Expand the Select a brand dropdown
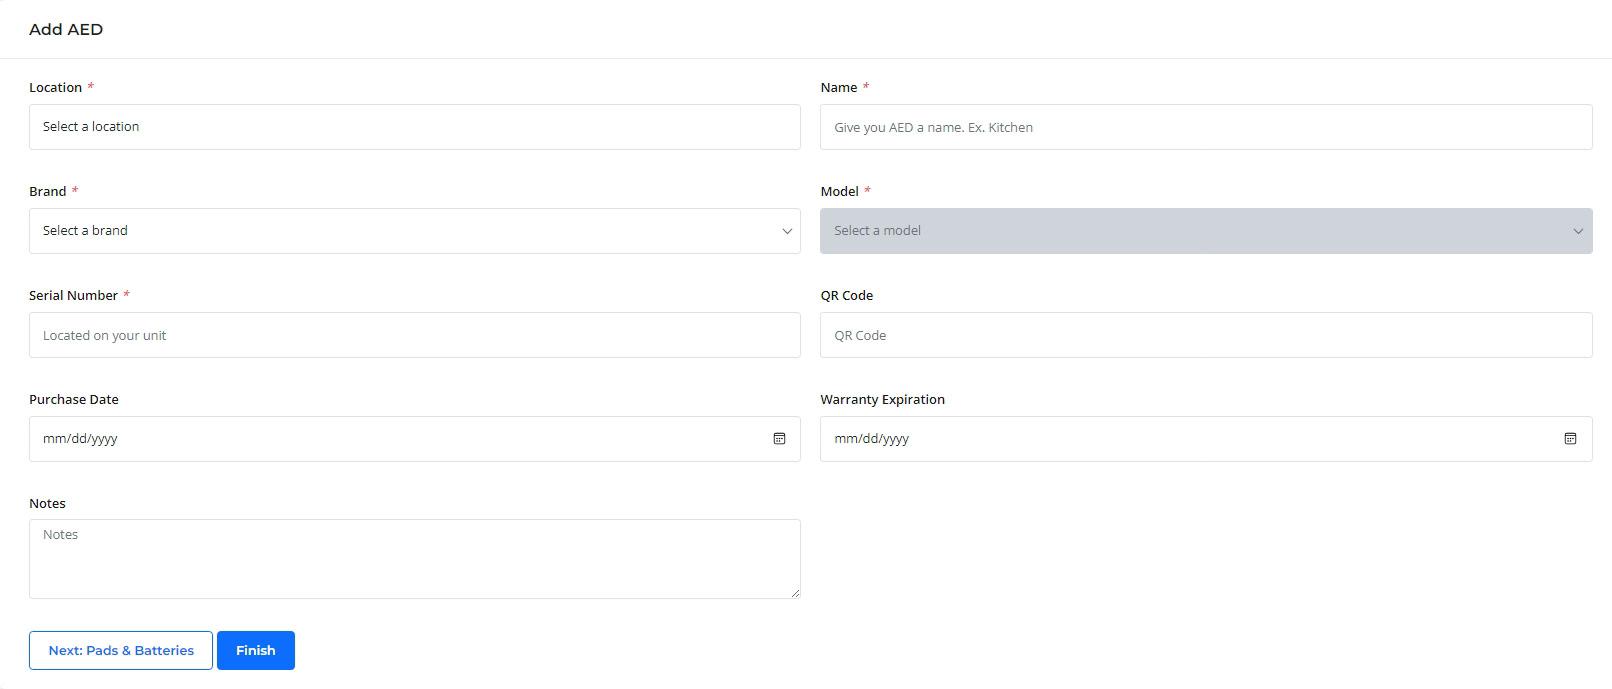Screen dimensions: 1612x689 (x=415, y=231)
